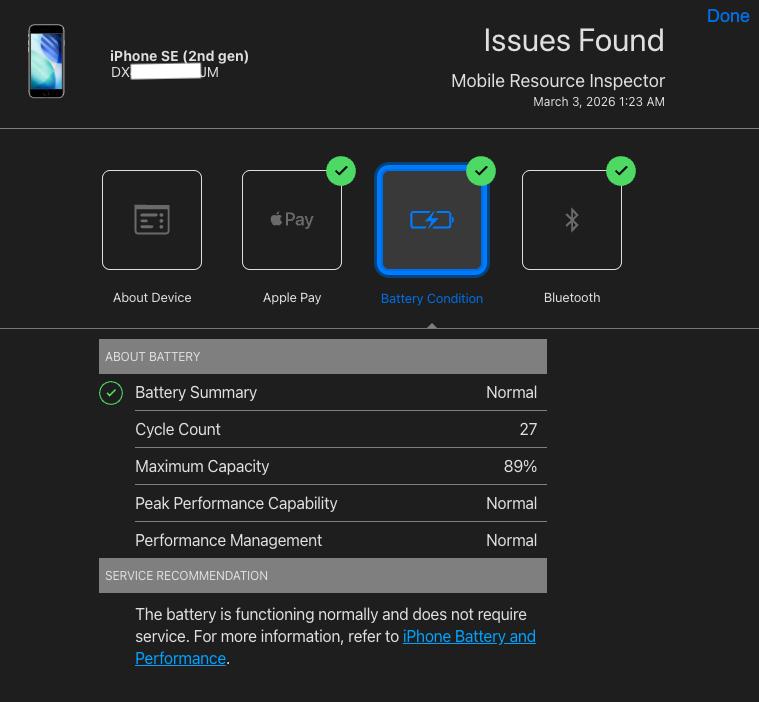Open the About Device tile icon
759x702 pixels.
(152, 220)
